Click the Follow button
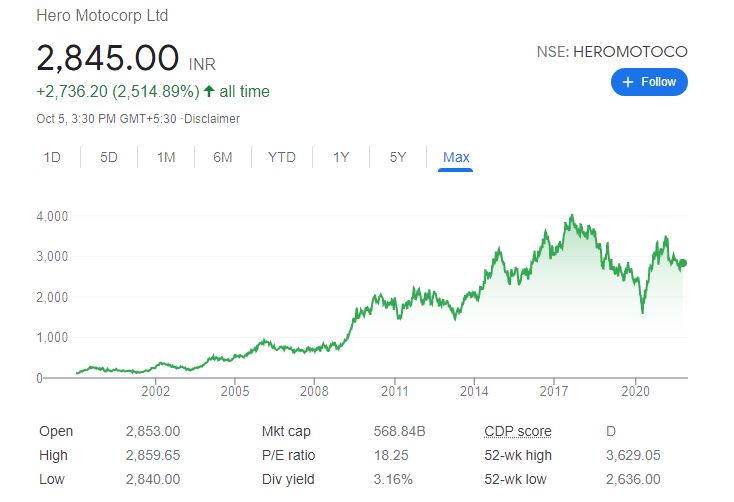734x502 pixels. point(649,82)
